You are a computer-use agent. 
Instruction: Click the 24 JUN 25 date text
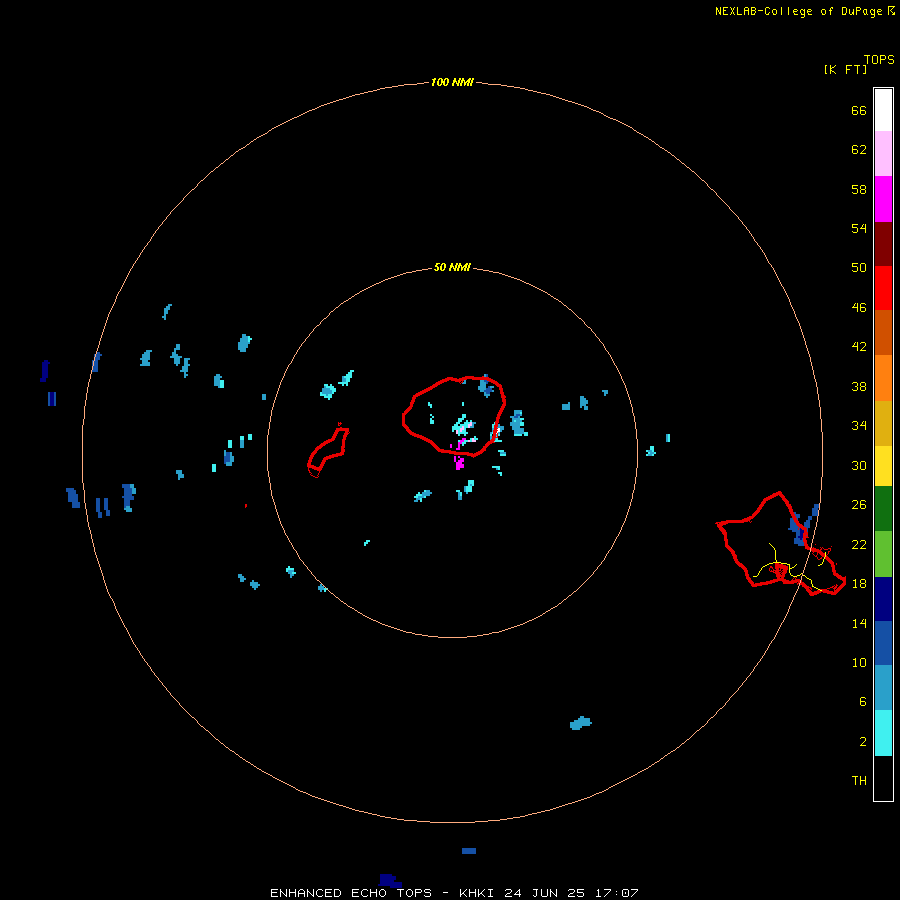pyautogui.click(x=544, y=893)
